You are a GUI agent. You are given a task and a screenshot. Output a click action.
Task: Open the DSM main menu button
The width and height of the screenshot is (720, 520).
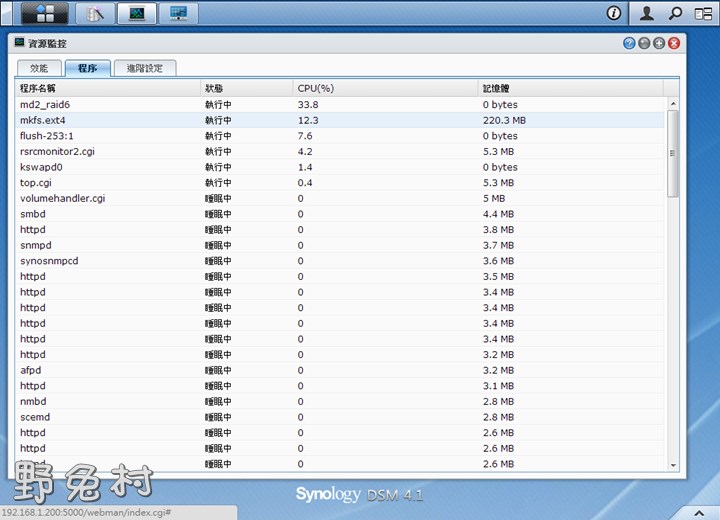(x=45, y=13)
